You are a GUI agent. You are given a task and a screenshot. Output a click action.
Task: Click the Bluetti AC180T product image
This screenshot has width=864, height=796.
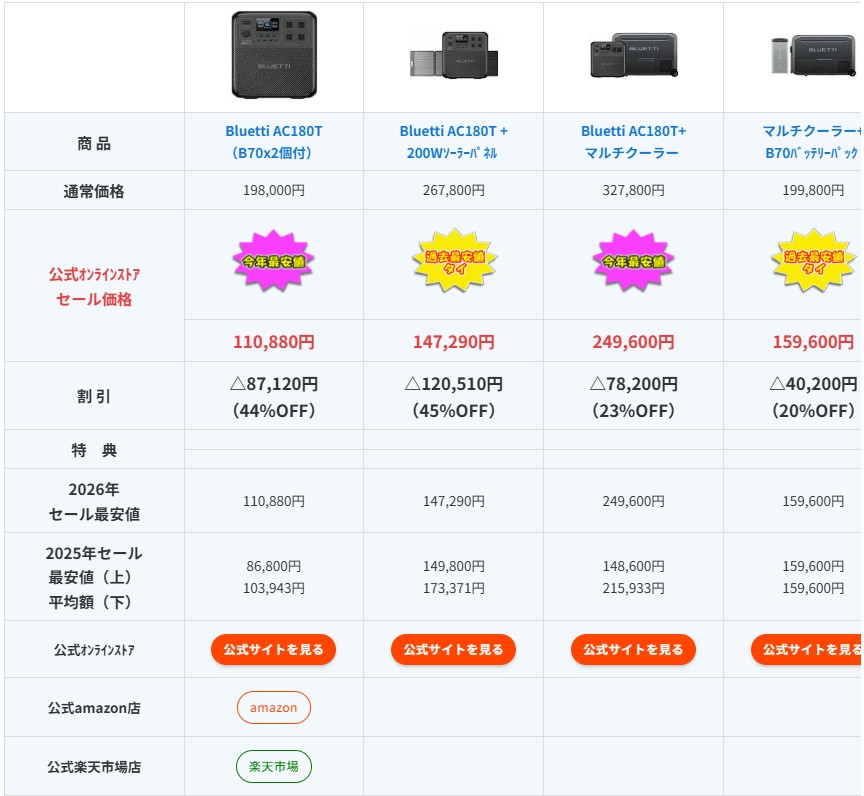pyautogui.click(x=273, y=56)
